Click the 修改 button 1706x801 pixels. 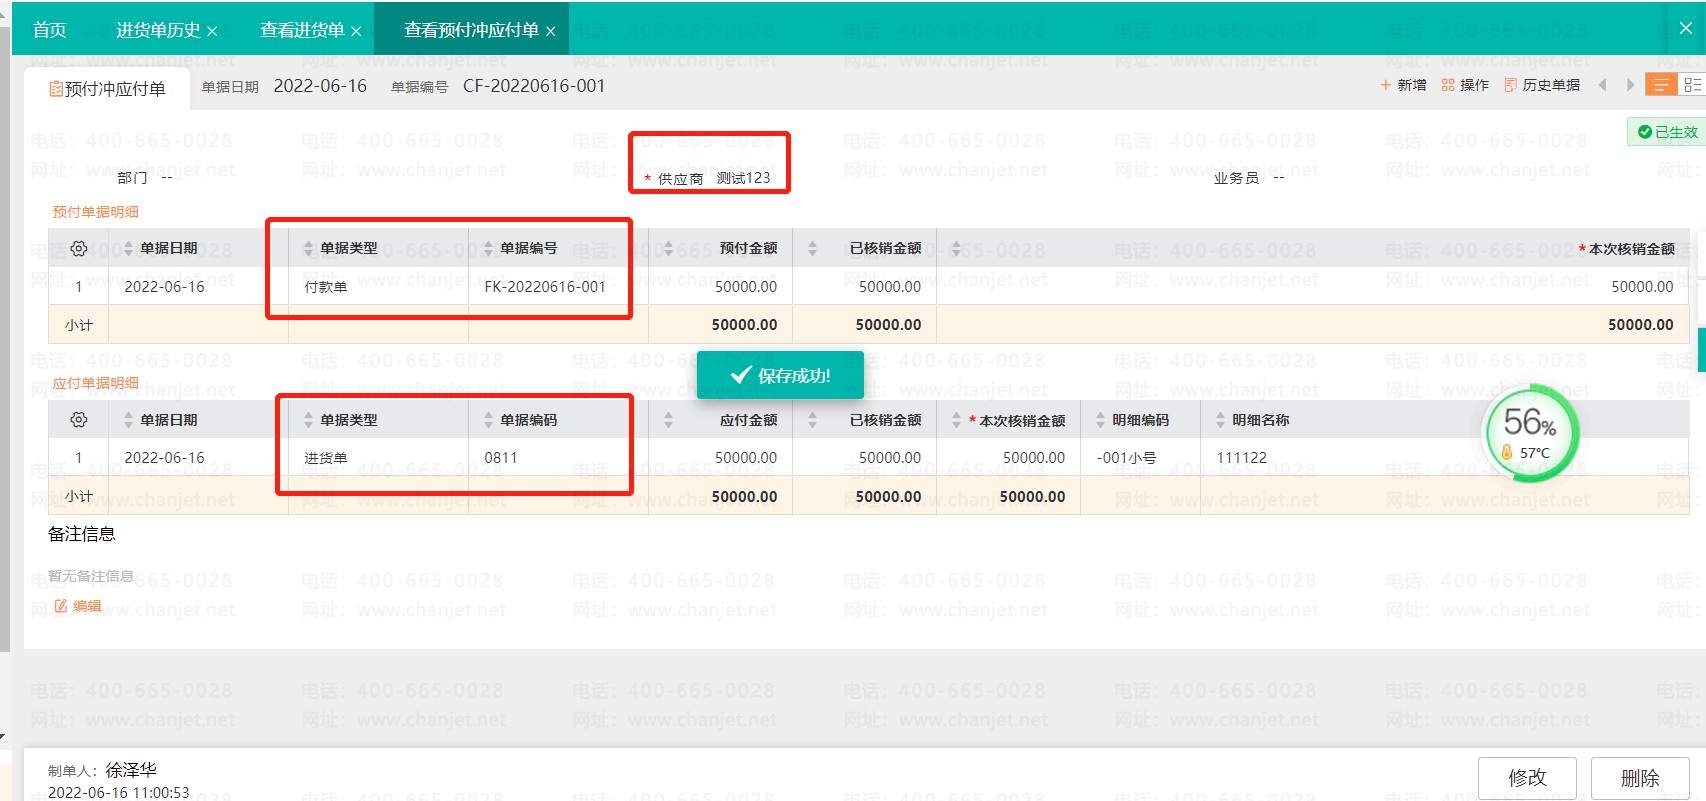click(1527, 778)
